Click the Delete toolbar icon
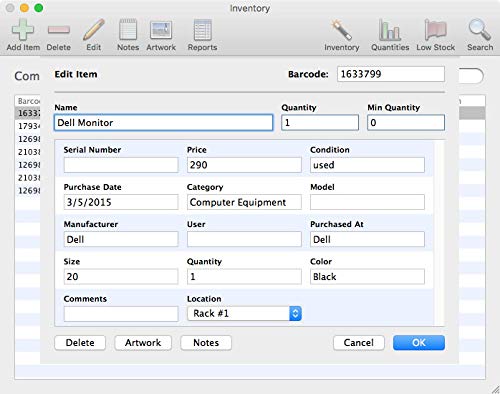This screenshot has height=394, width=500. tap(59, 30)
